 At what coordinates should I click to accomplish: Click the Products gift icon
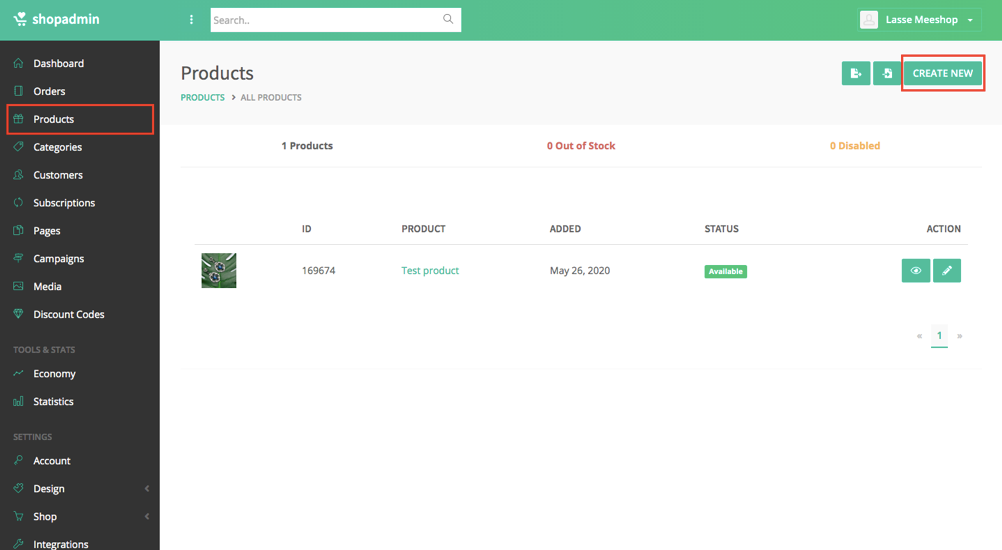coord(19,119)
